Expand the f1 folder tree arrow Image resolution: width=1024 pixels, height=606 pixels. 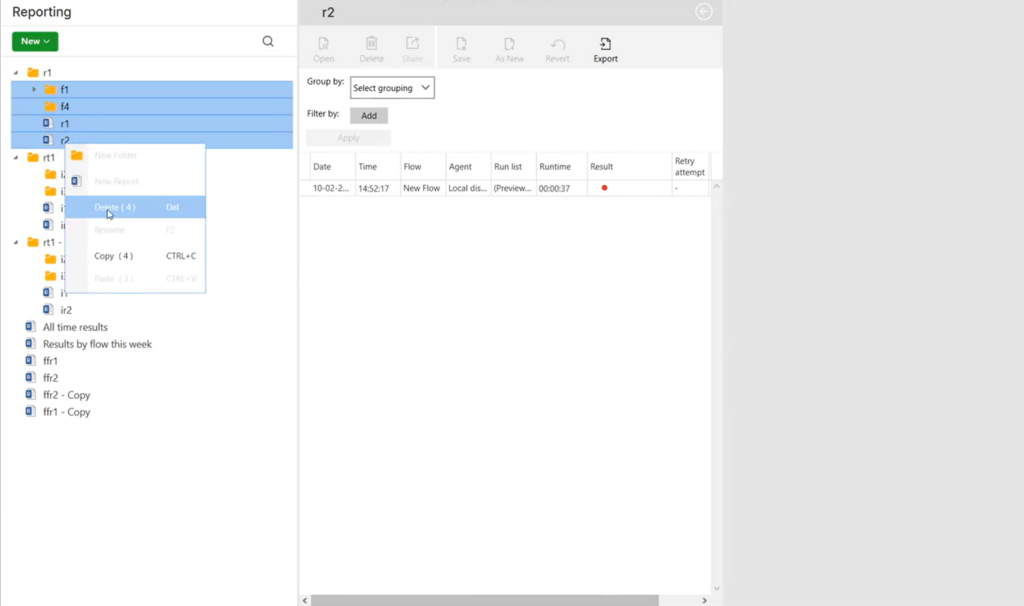34,90
